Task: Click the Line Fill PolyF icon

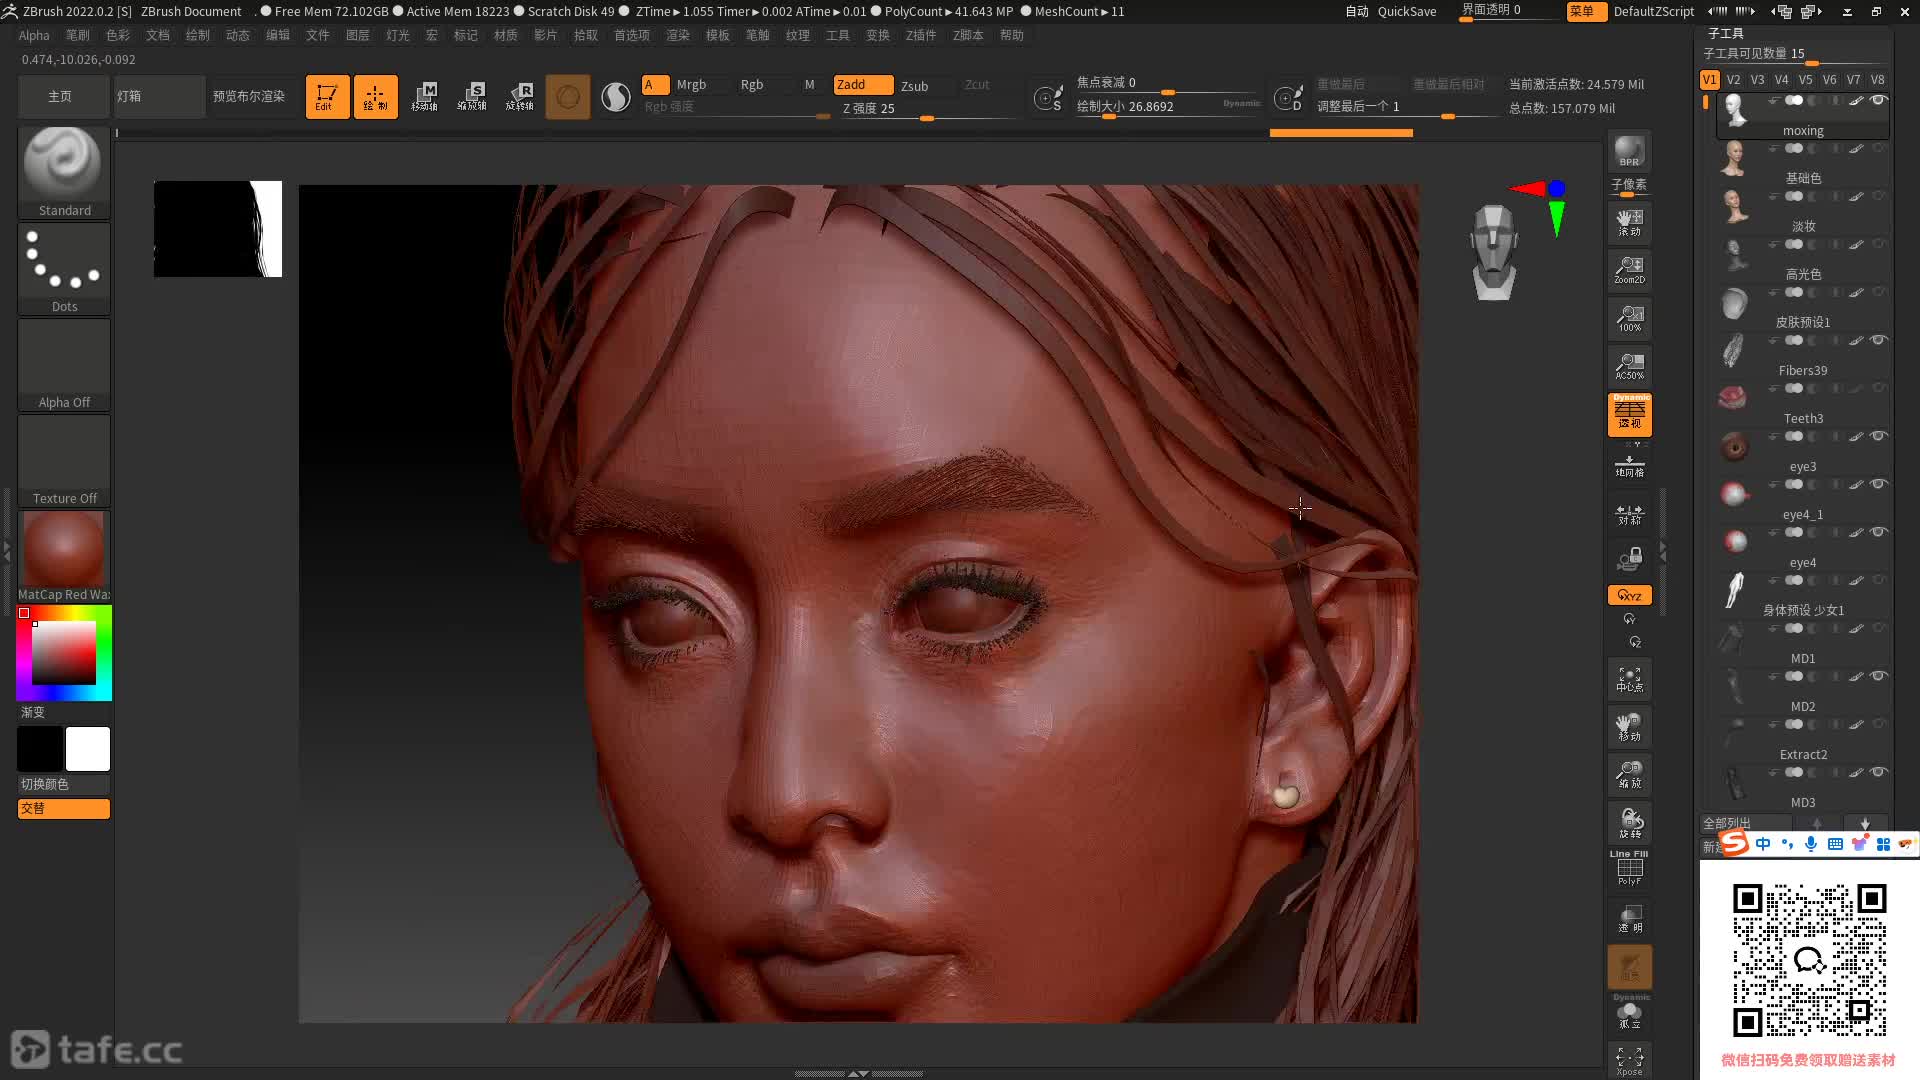Action: point(1629,868)
